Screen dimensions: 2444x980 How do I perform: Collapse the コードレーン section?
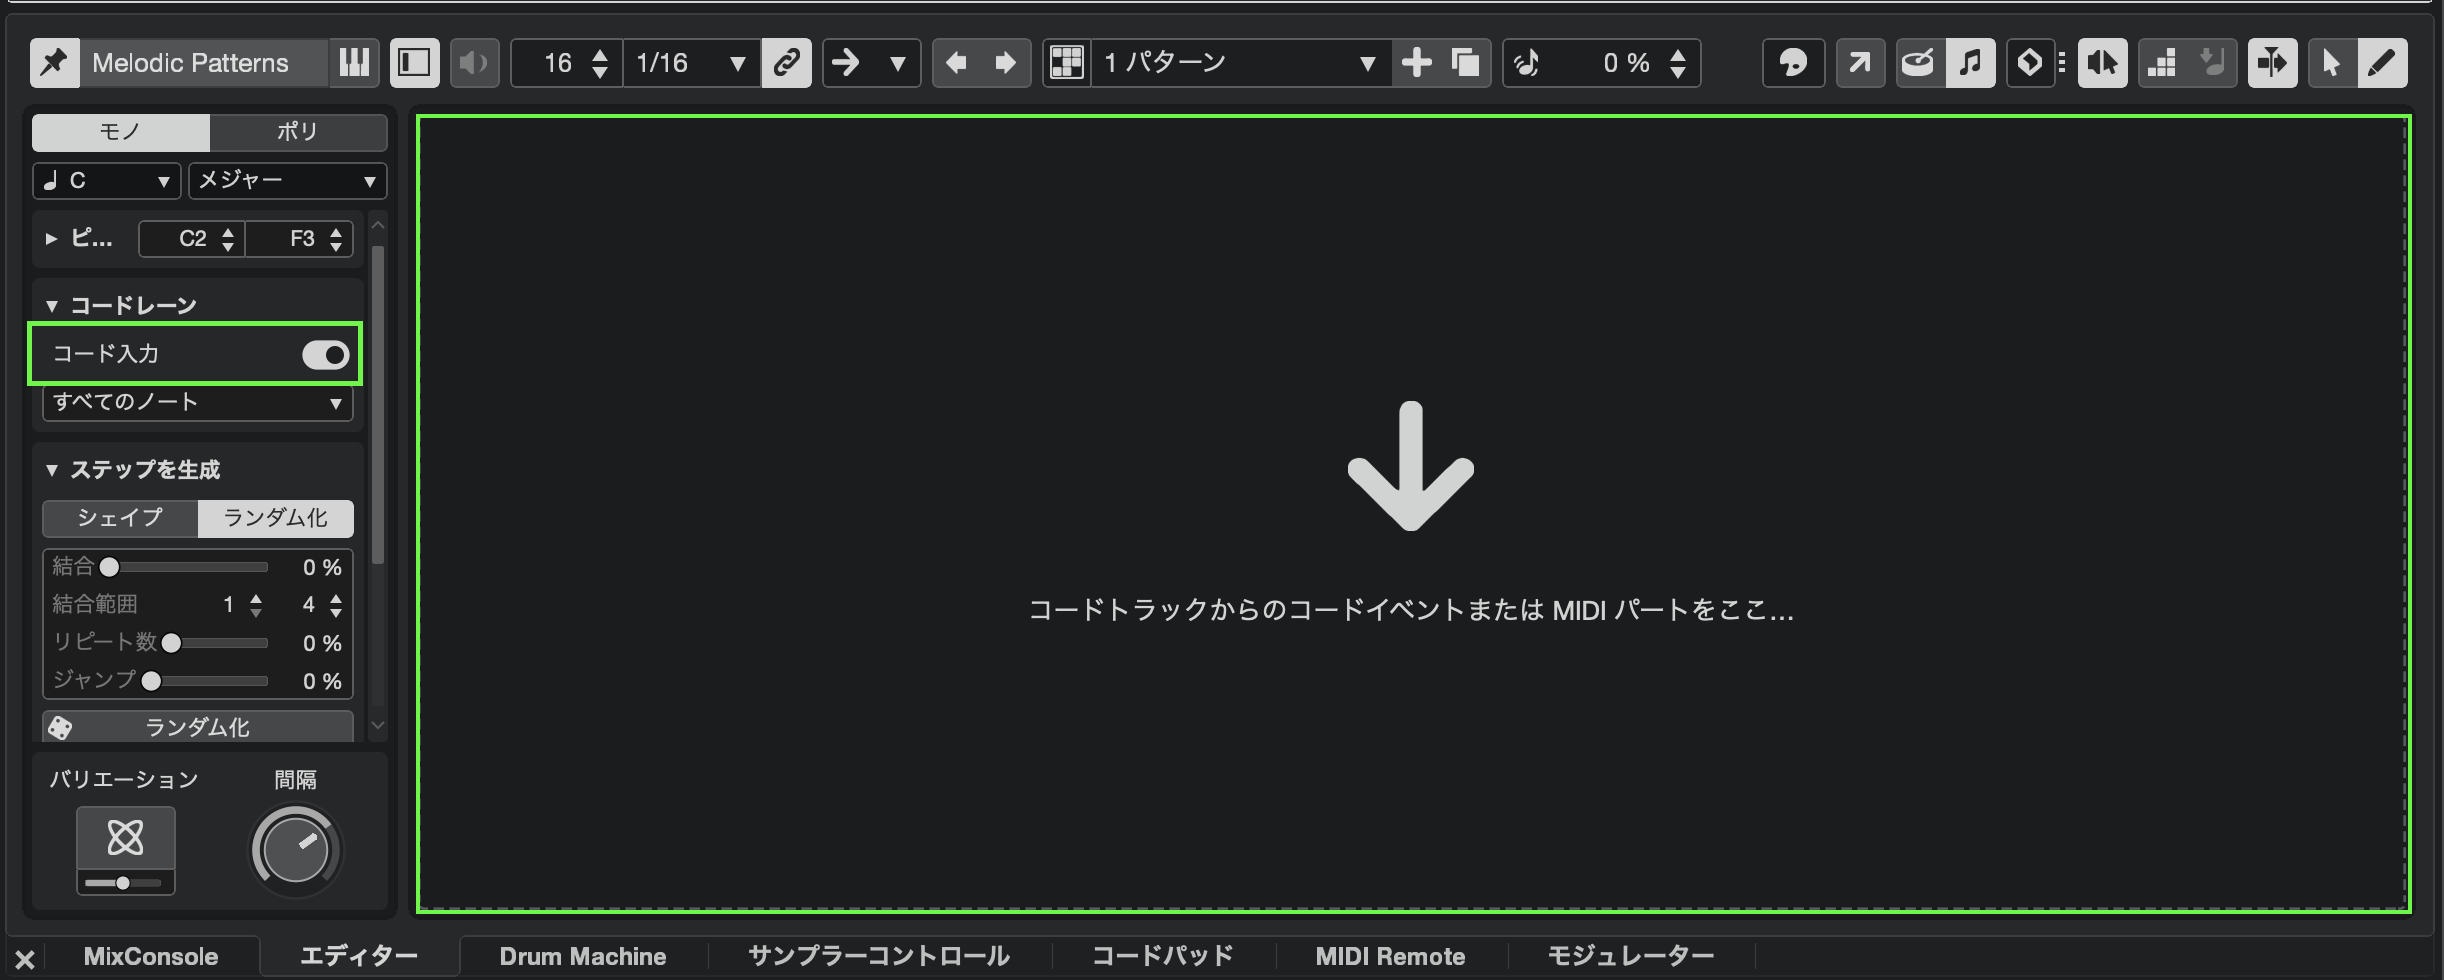coord(52,306)
